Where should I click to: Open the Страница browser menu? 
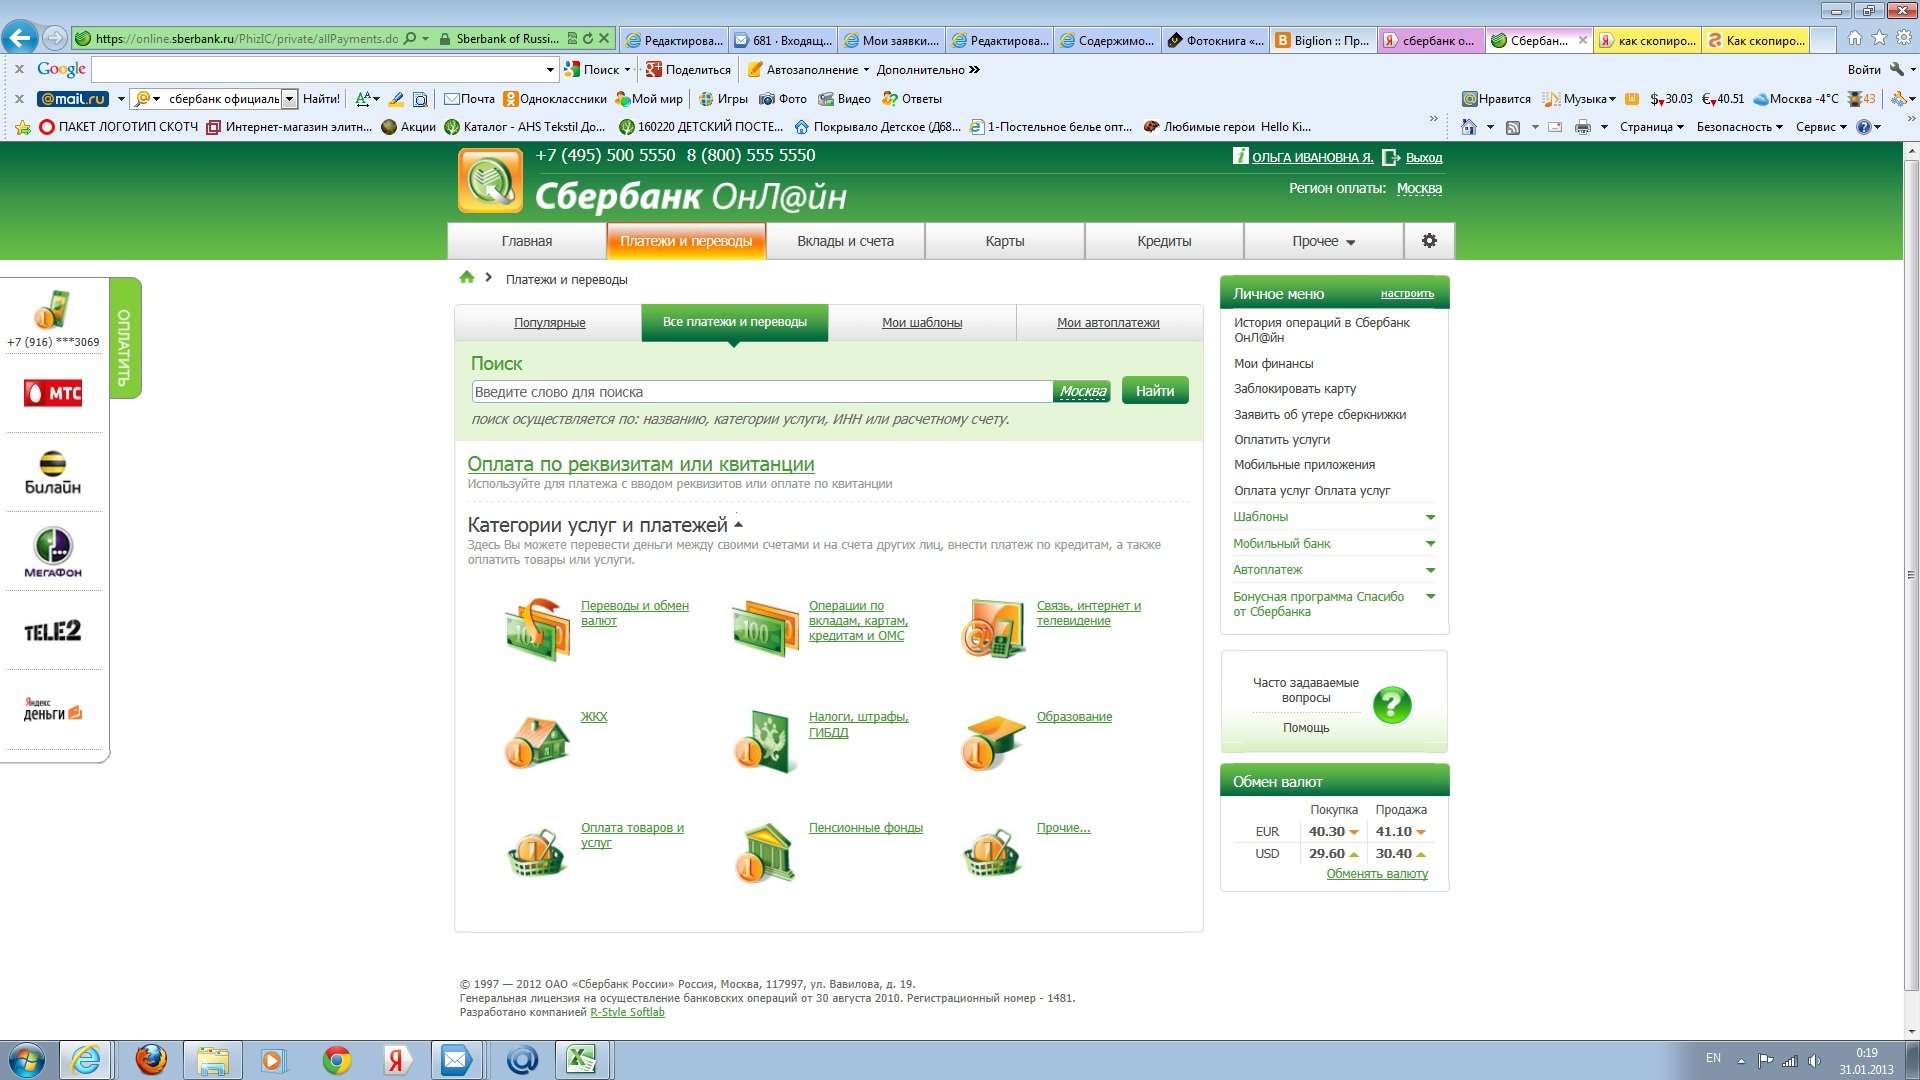[x=1651, y=127]
